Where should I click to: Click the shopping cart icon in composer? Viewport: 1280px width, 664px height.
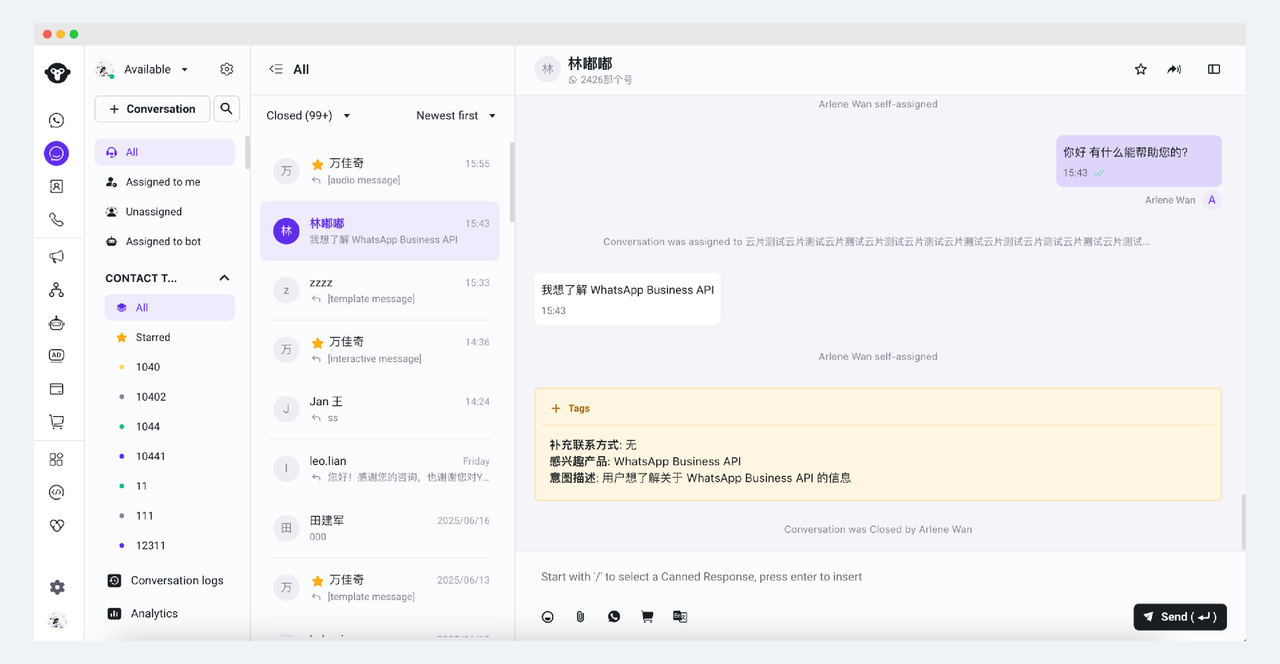click(x=647, y=617)
